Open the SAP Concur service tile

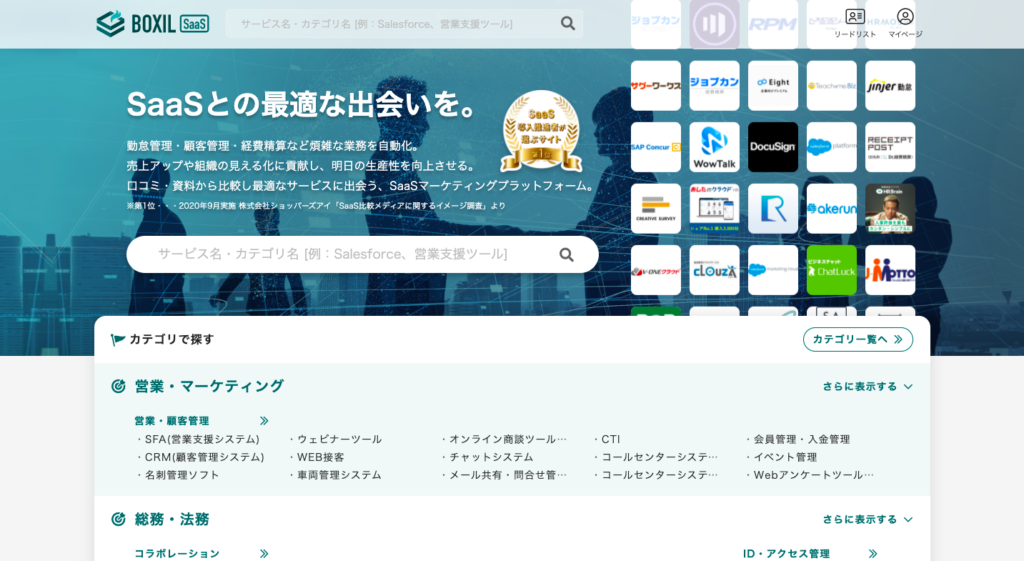click(x=656, y=147)
